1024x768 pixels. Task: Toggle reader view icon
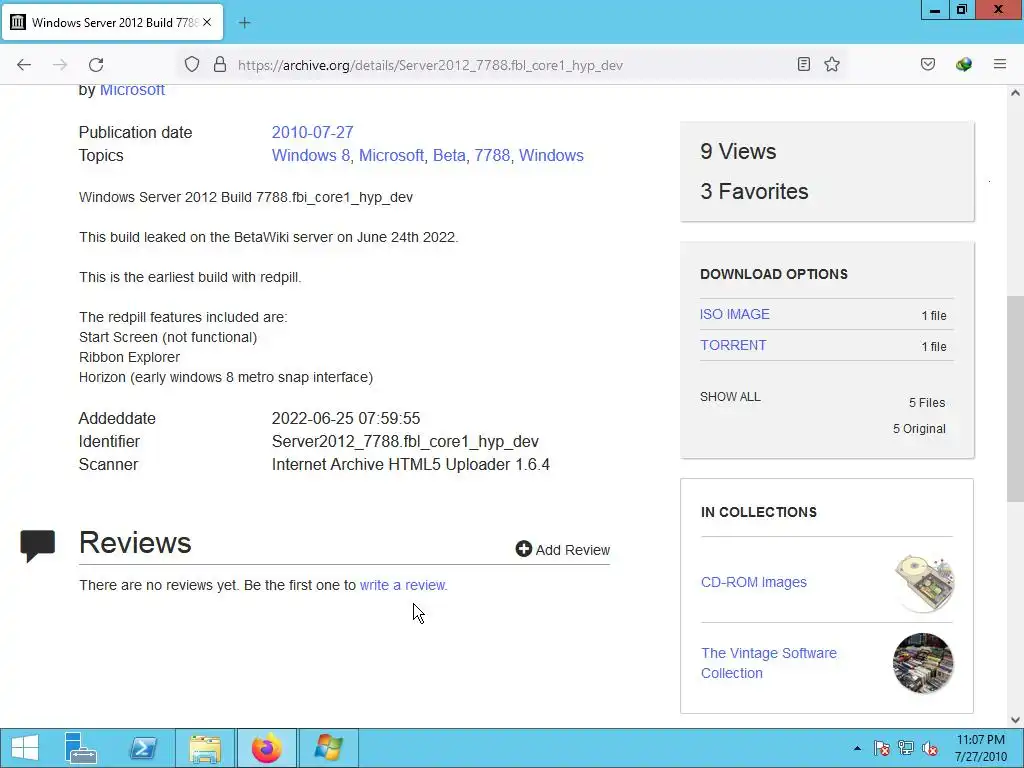tap(804, 64)
